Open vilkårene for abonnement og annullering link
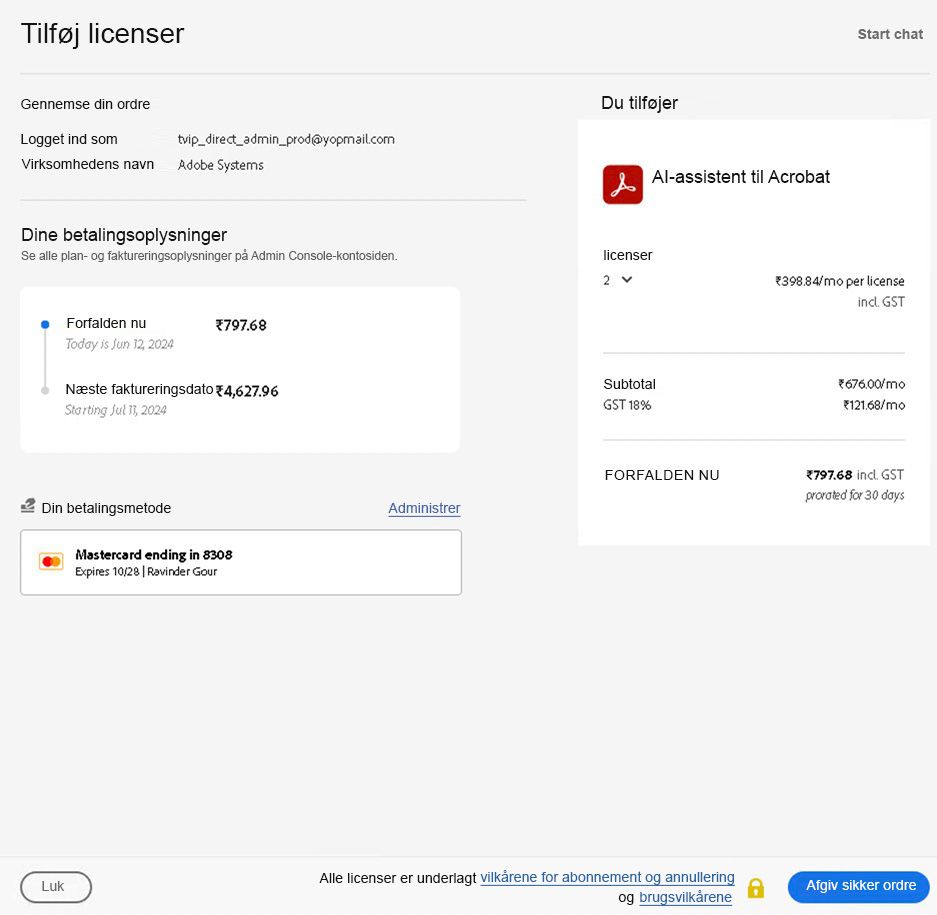Screen dimensions: 937x915 pos(607,877)
